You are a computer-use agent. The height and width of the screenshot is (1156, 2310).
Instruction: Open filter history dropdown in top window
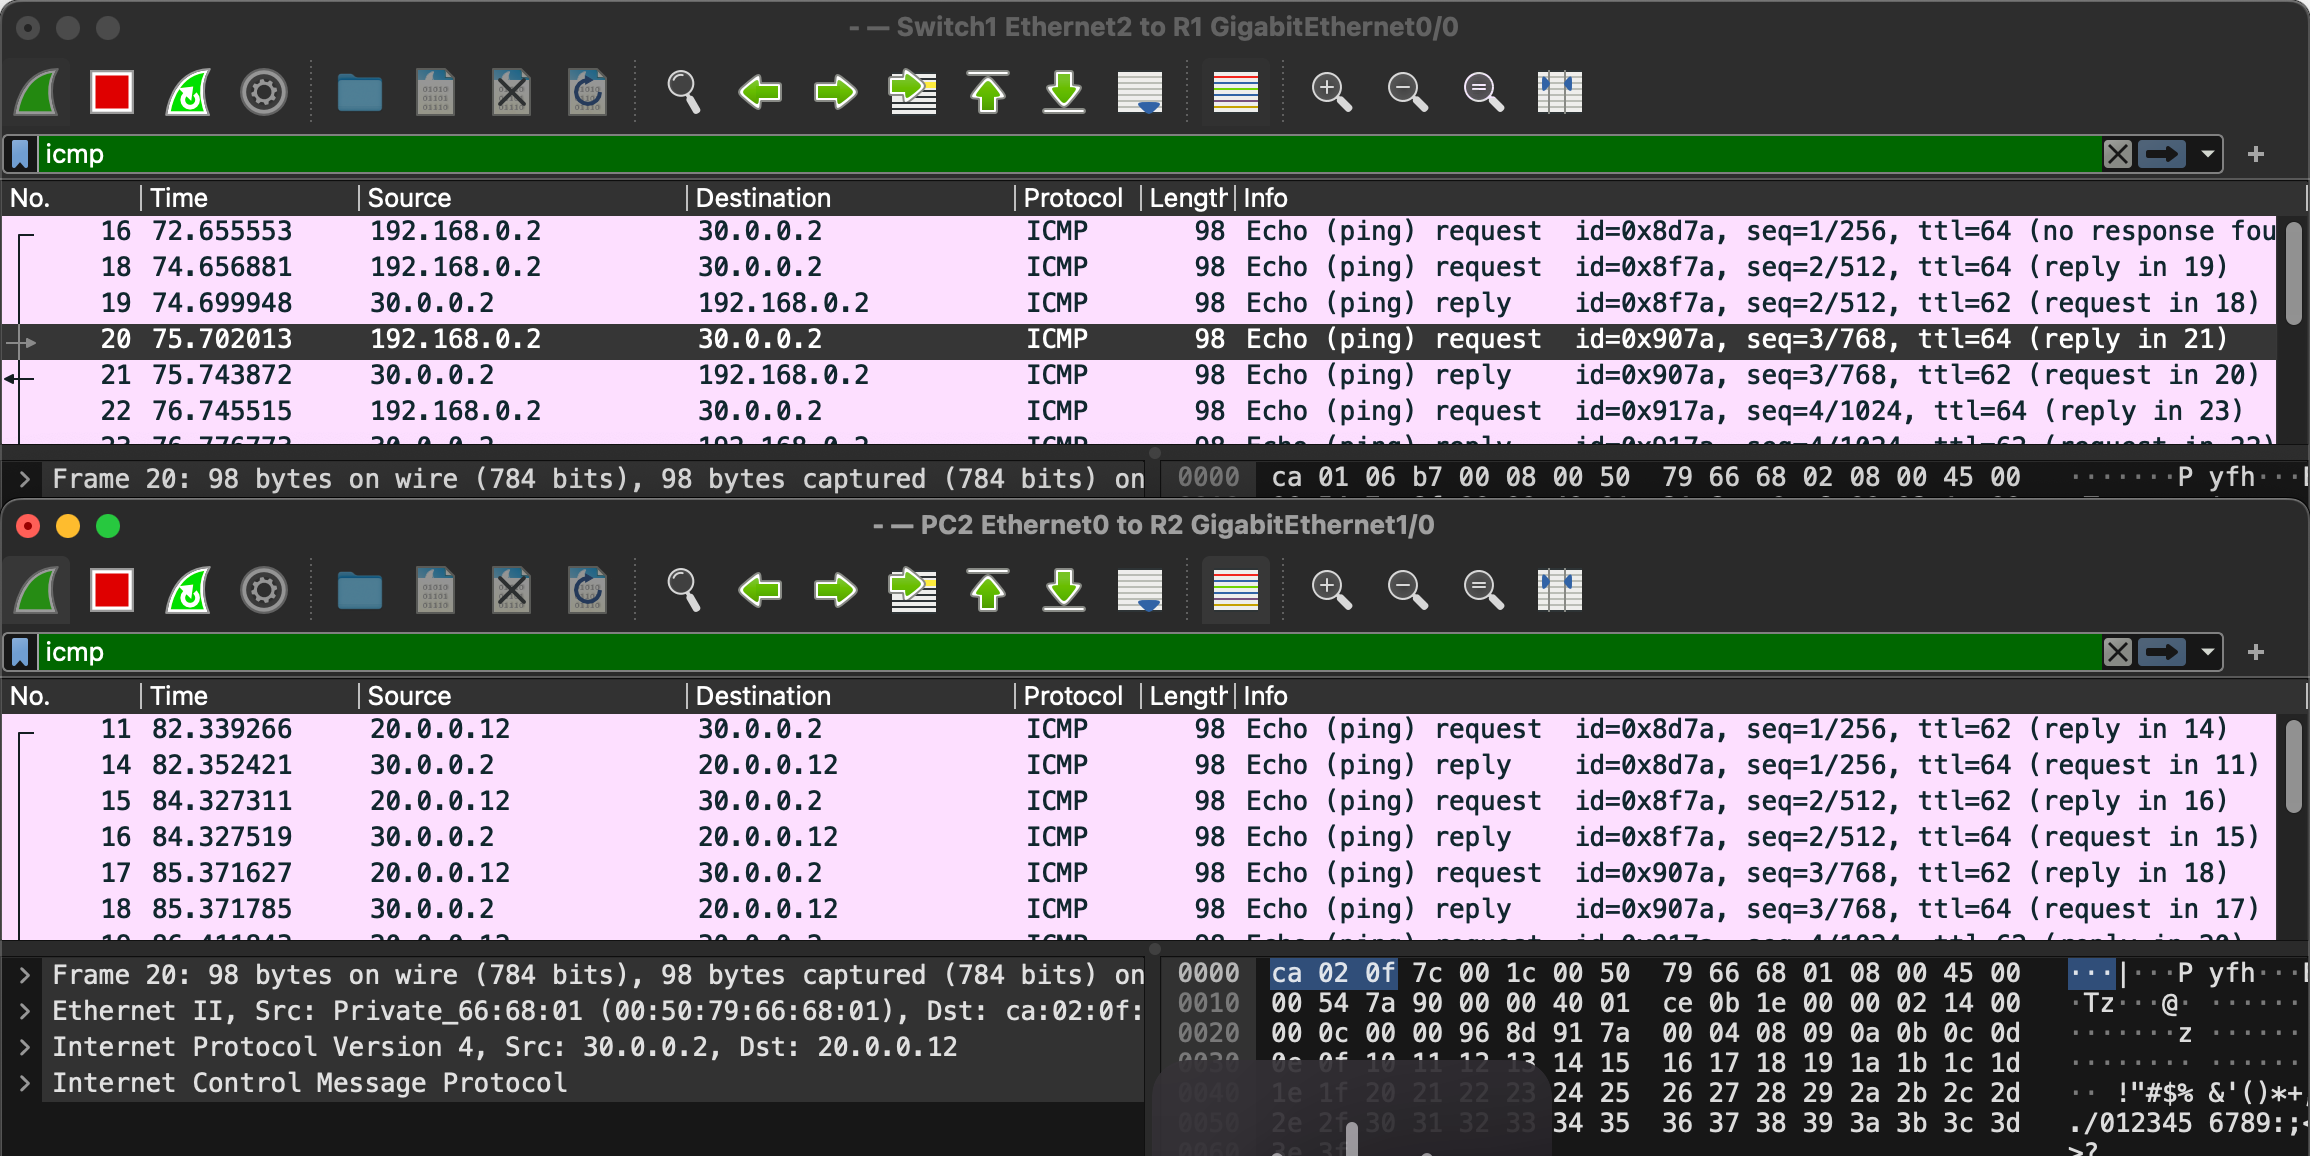pos(2207,154)
